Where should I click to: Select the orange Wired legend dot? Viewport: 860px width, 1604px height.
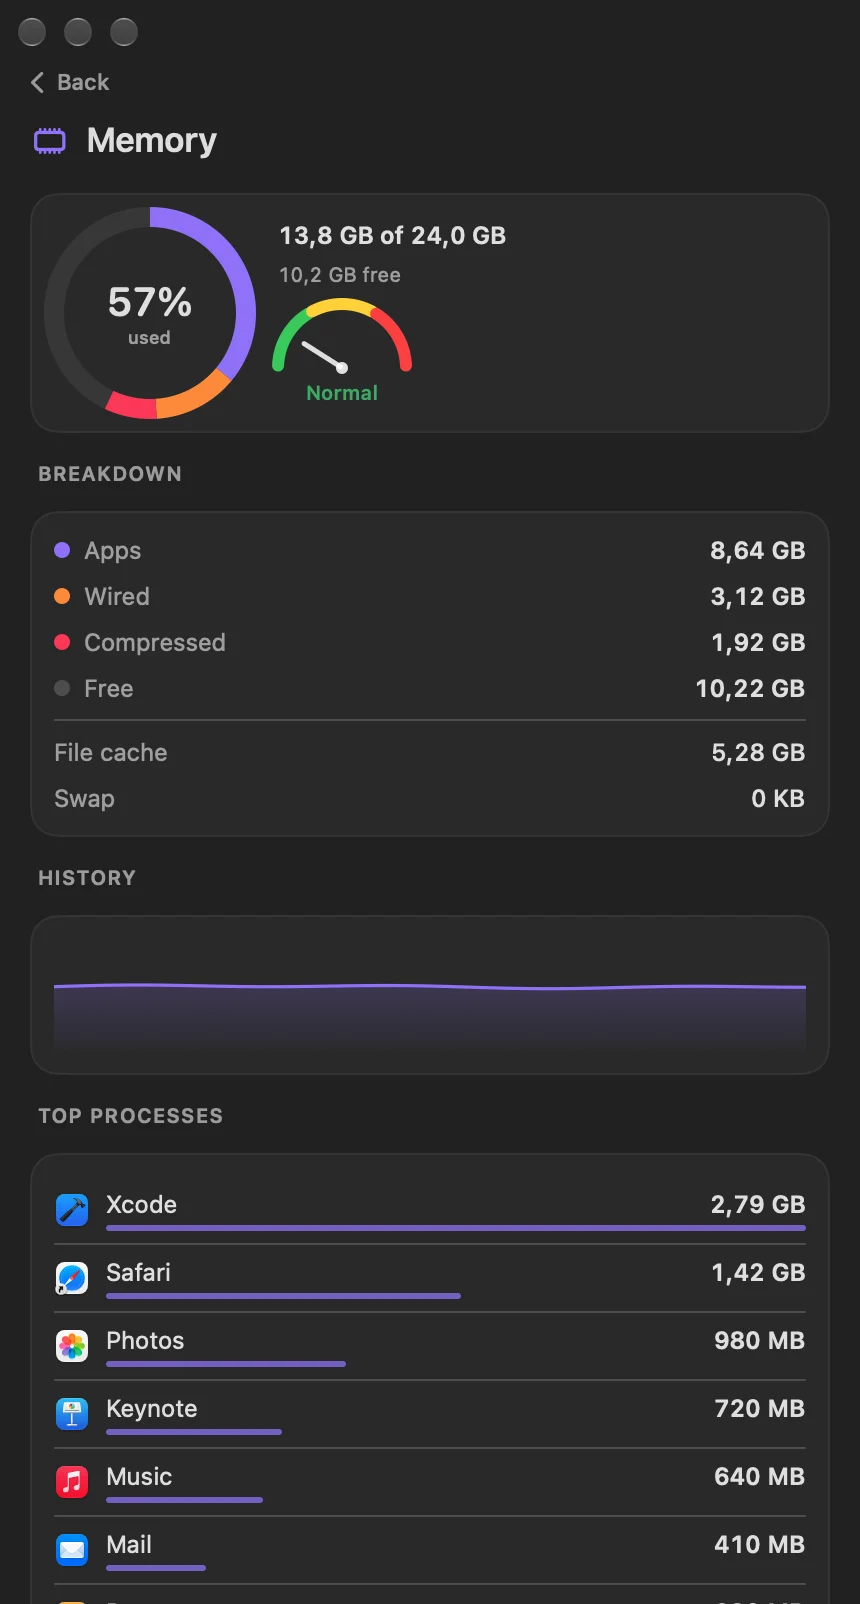tap(62, 596)
